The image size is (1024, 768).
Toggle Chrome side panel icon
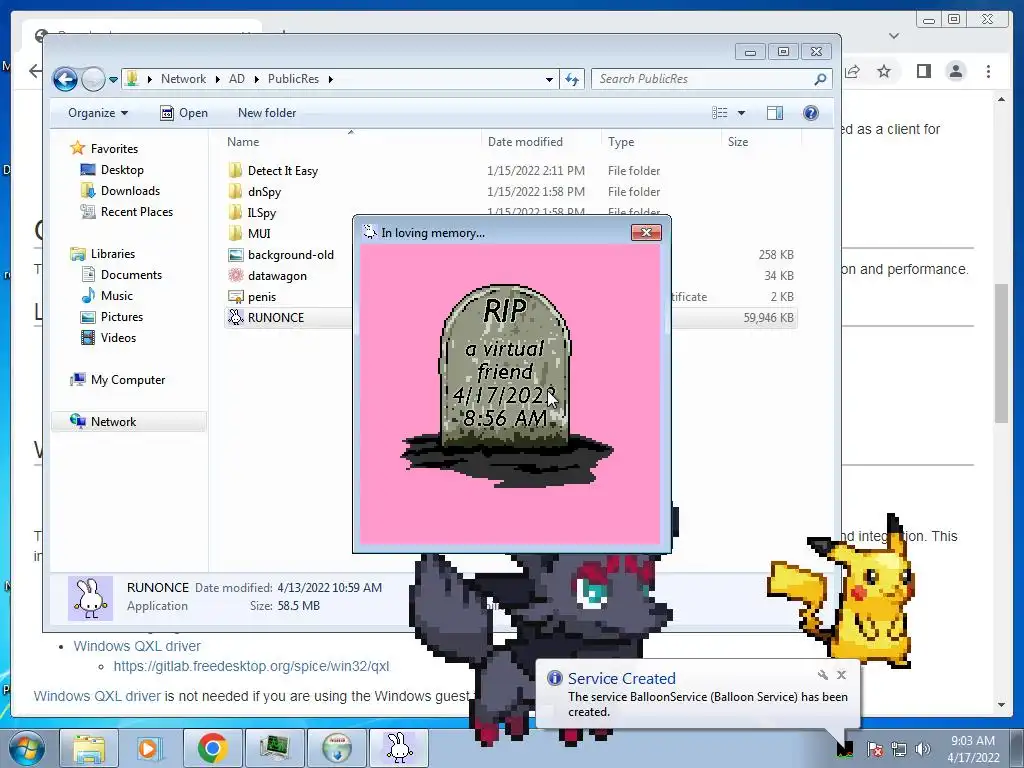(923, 71)
